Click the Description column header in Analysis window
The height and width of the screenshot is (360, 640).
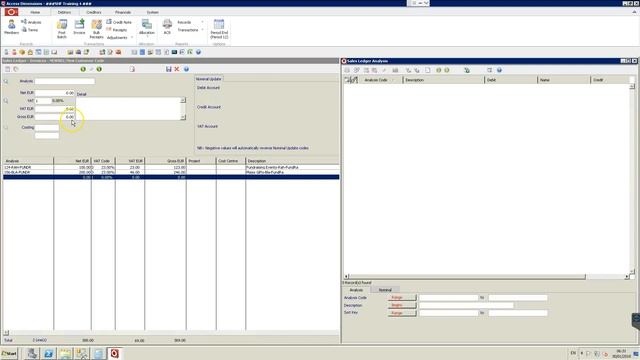443,80
